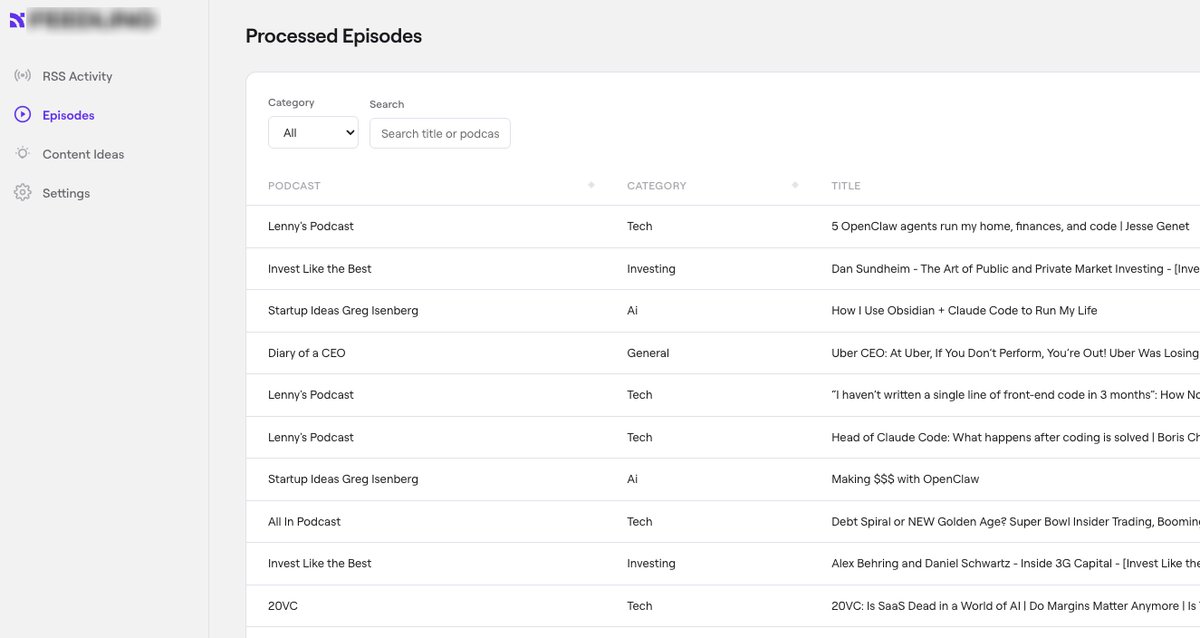The image size is (1200, 638).
Task: Select 'How I Use Obsidian + Claude Code' title
Action: click(x=964, y=311)
